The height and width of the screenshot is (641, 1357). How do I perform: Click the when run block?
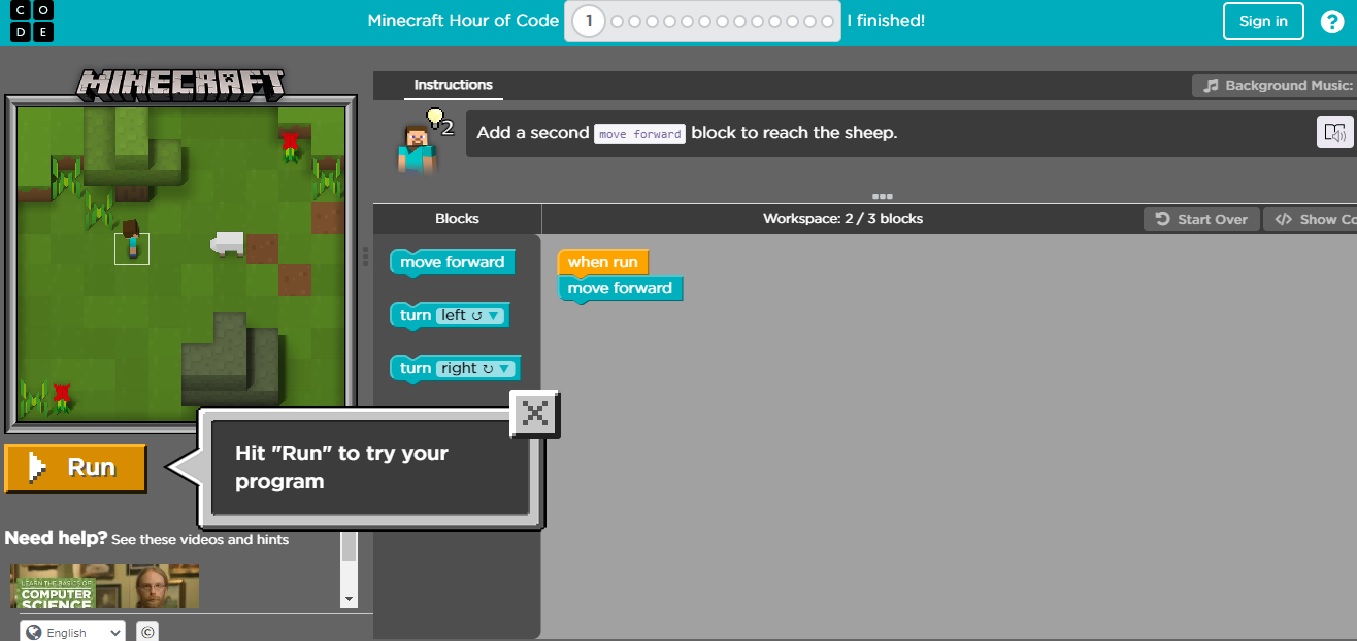coord(603,262)
